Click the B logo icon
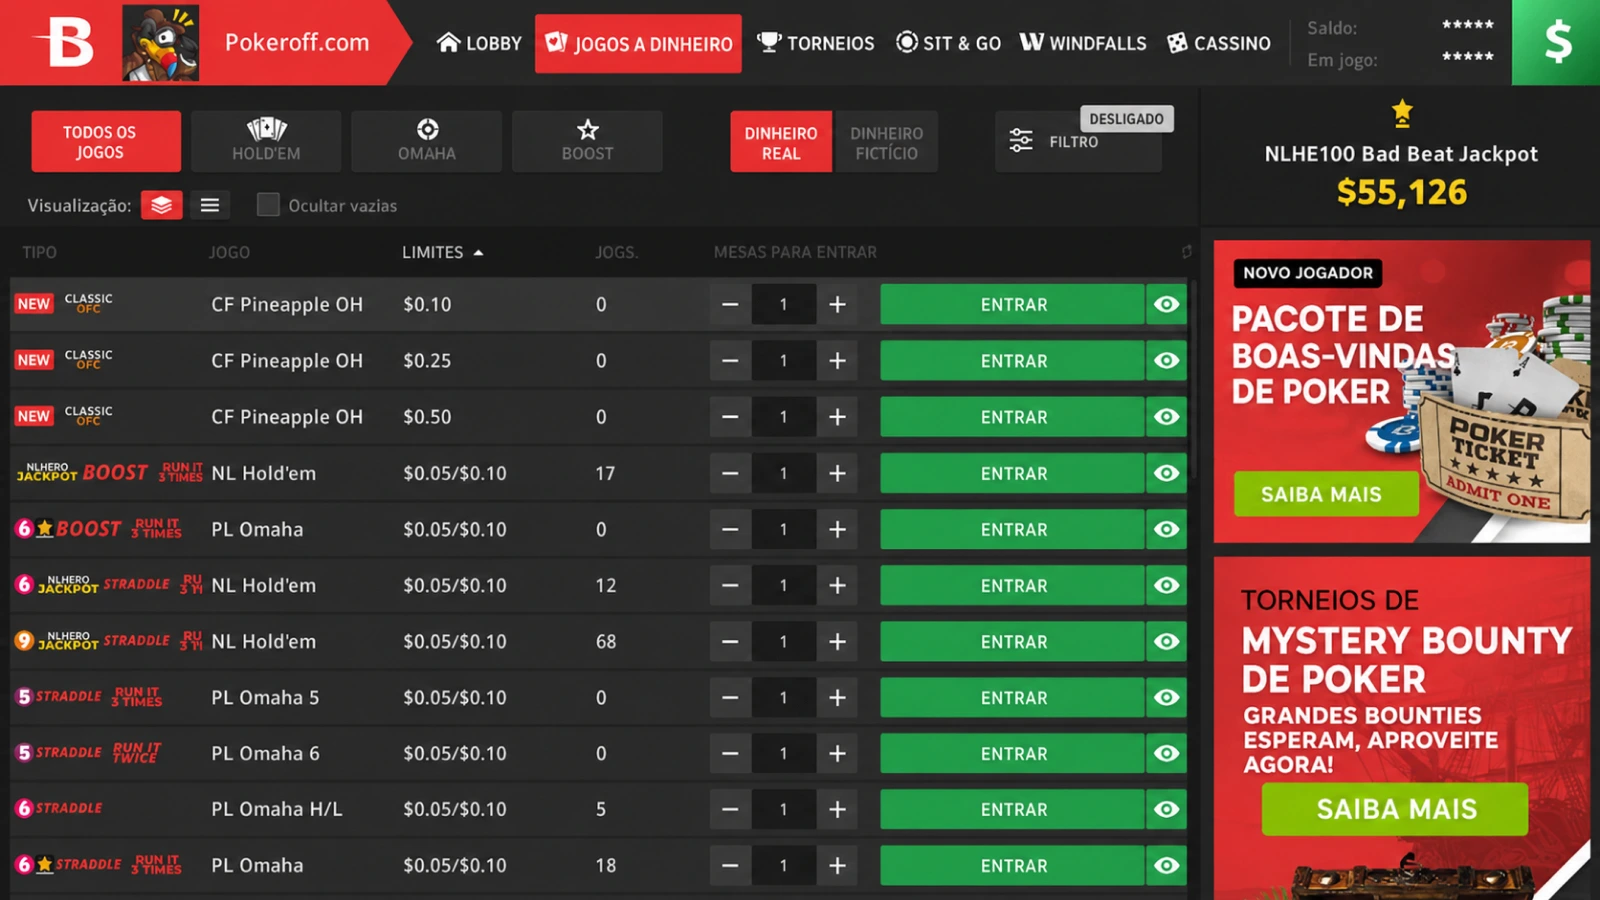 64,42
